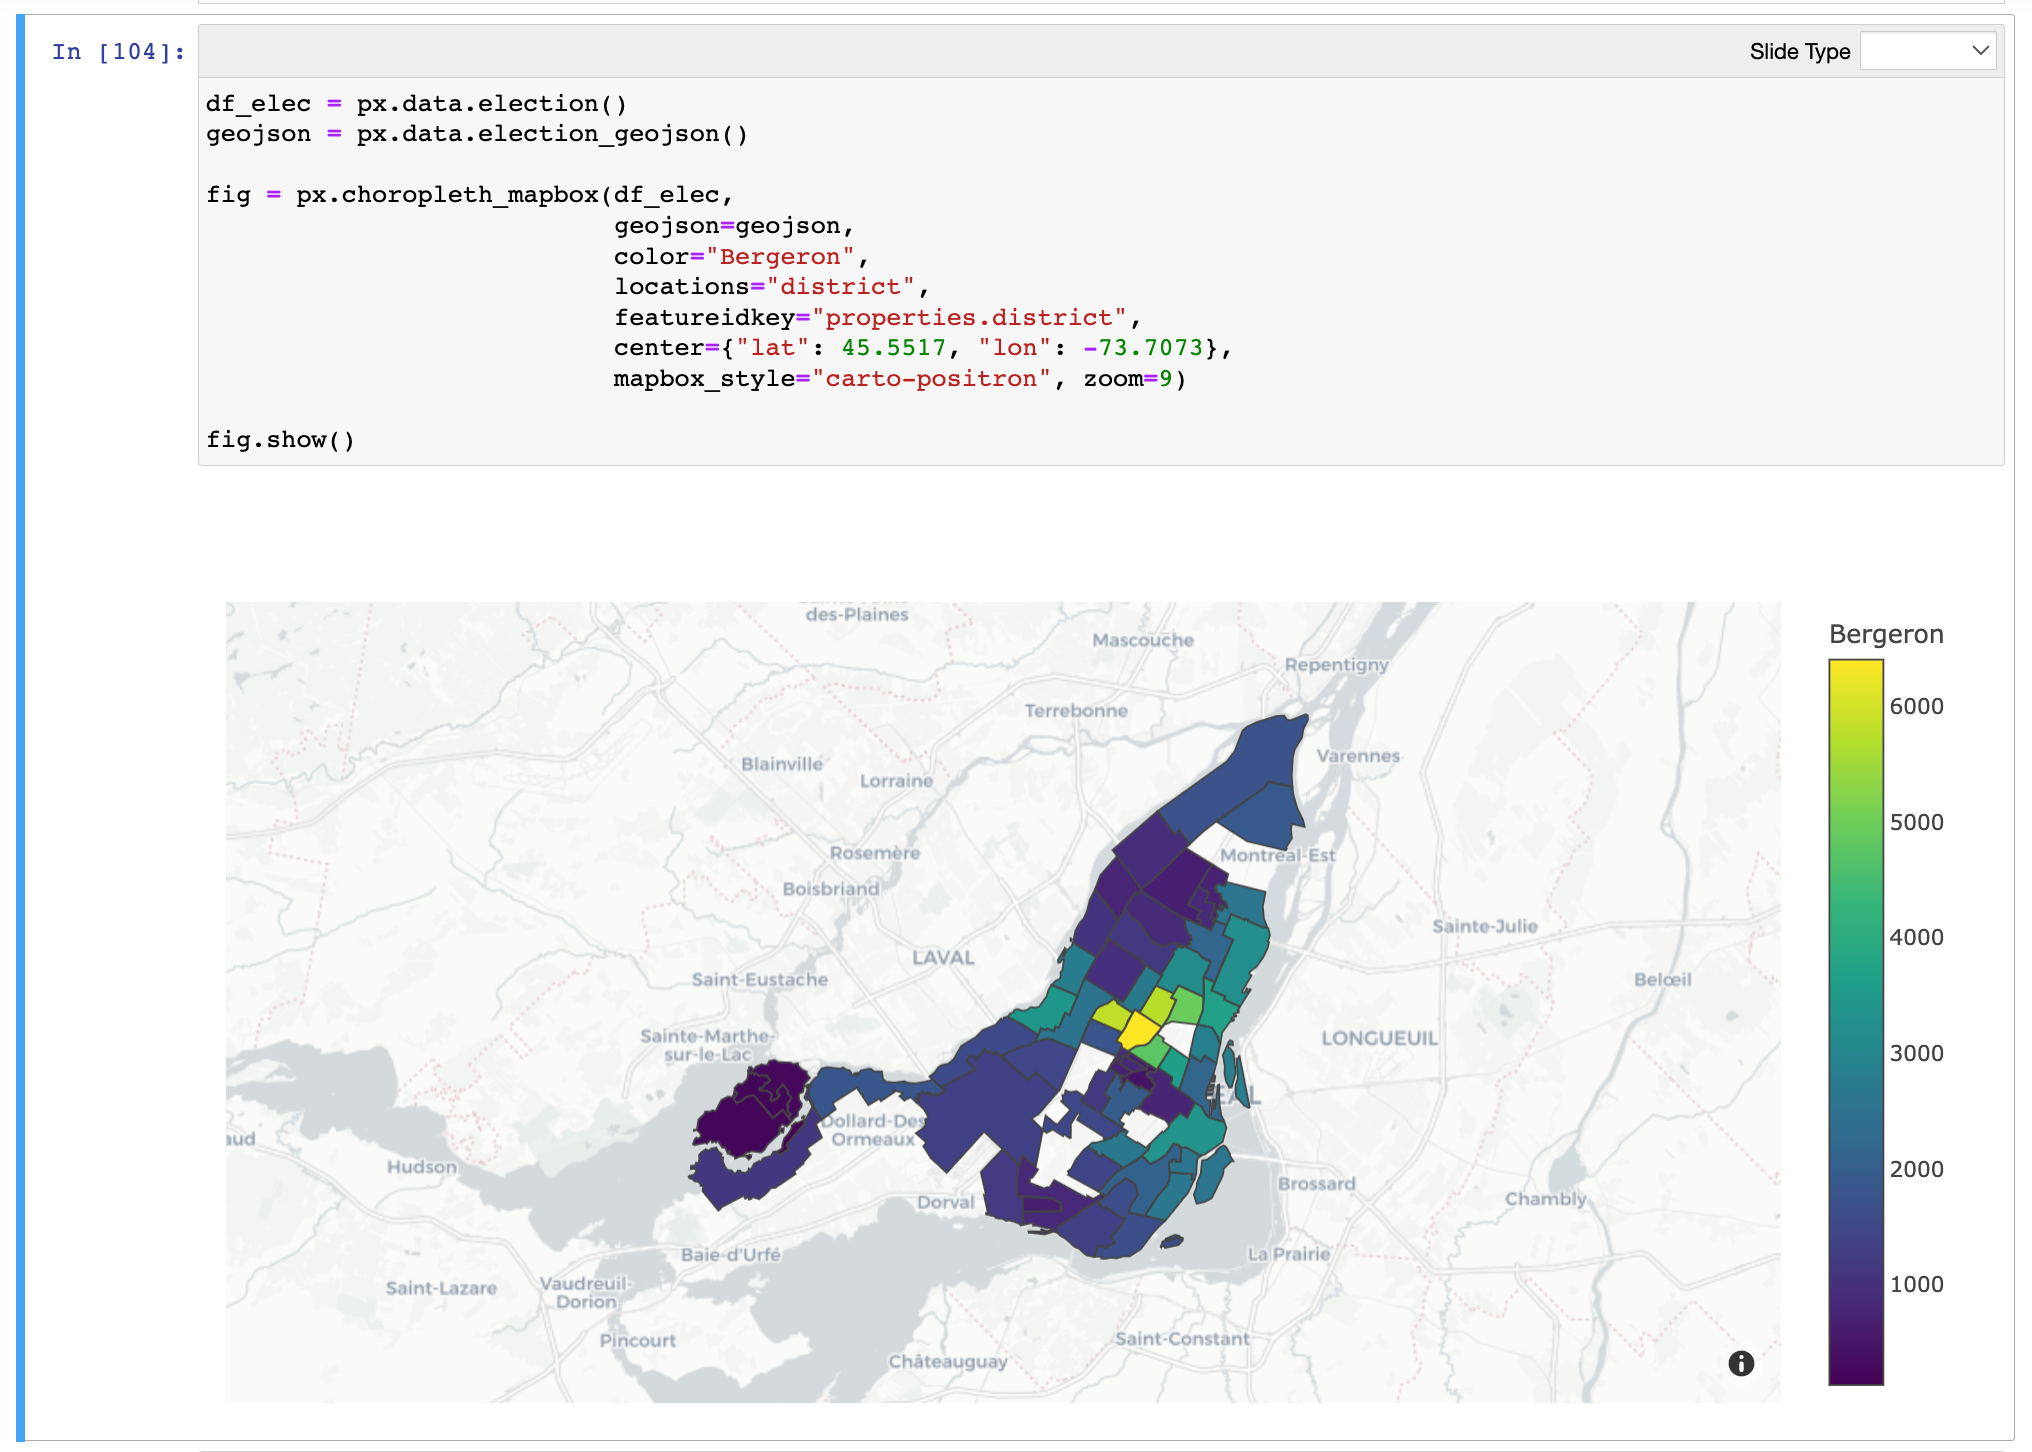Click the In [104] cell prompt

[118, 52]
